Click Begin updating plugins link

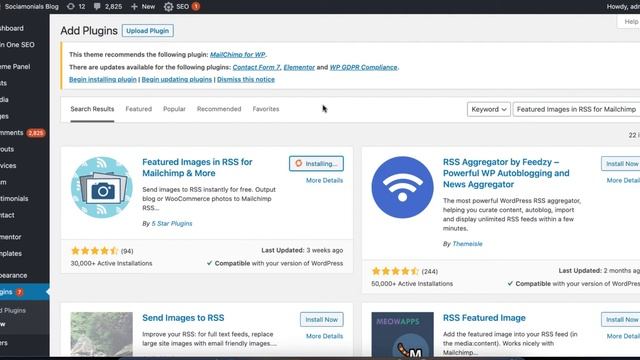coord(177,80)
